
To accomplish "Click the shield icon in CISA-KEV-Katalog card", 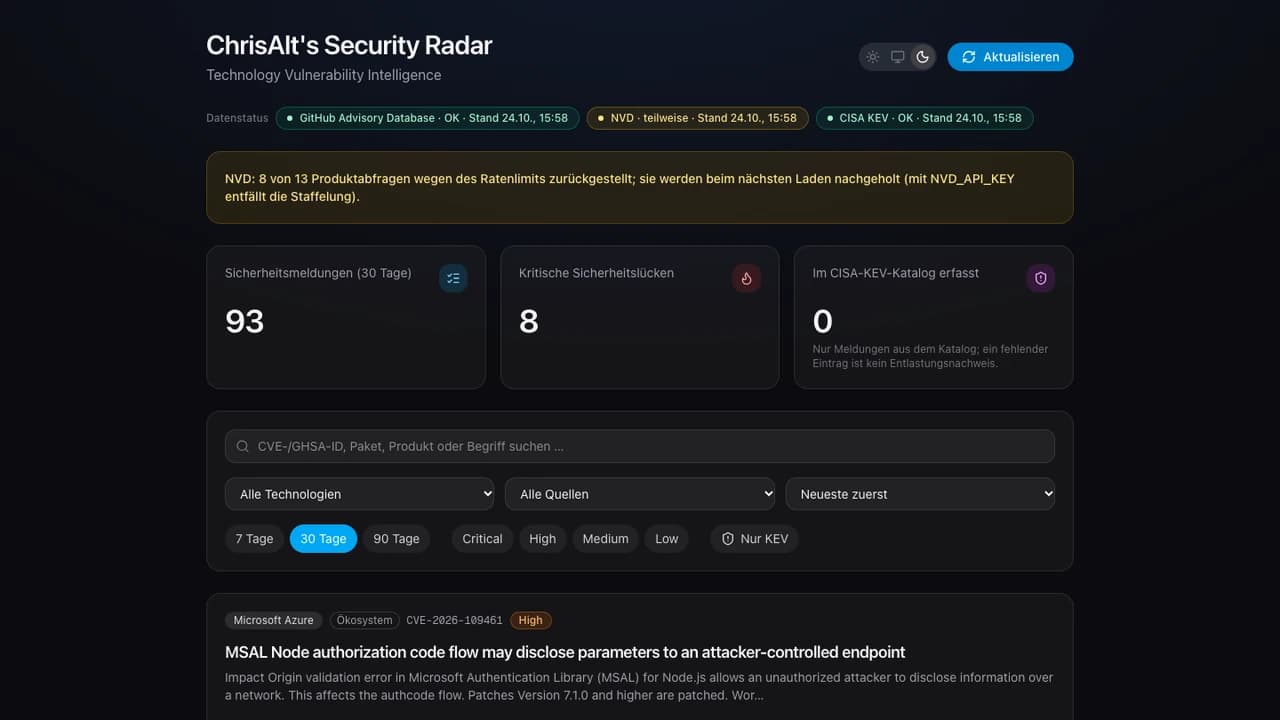I will [1040, 278].
